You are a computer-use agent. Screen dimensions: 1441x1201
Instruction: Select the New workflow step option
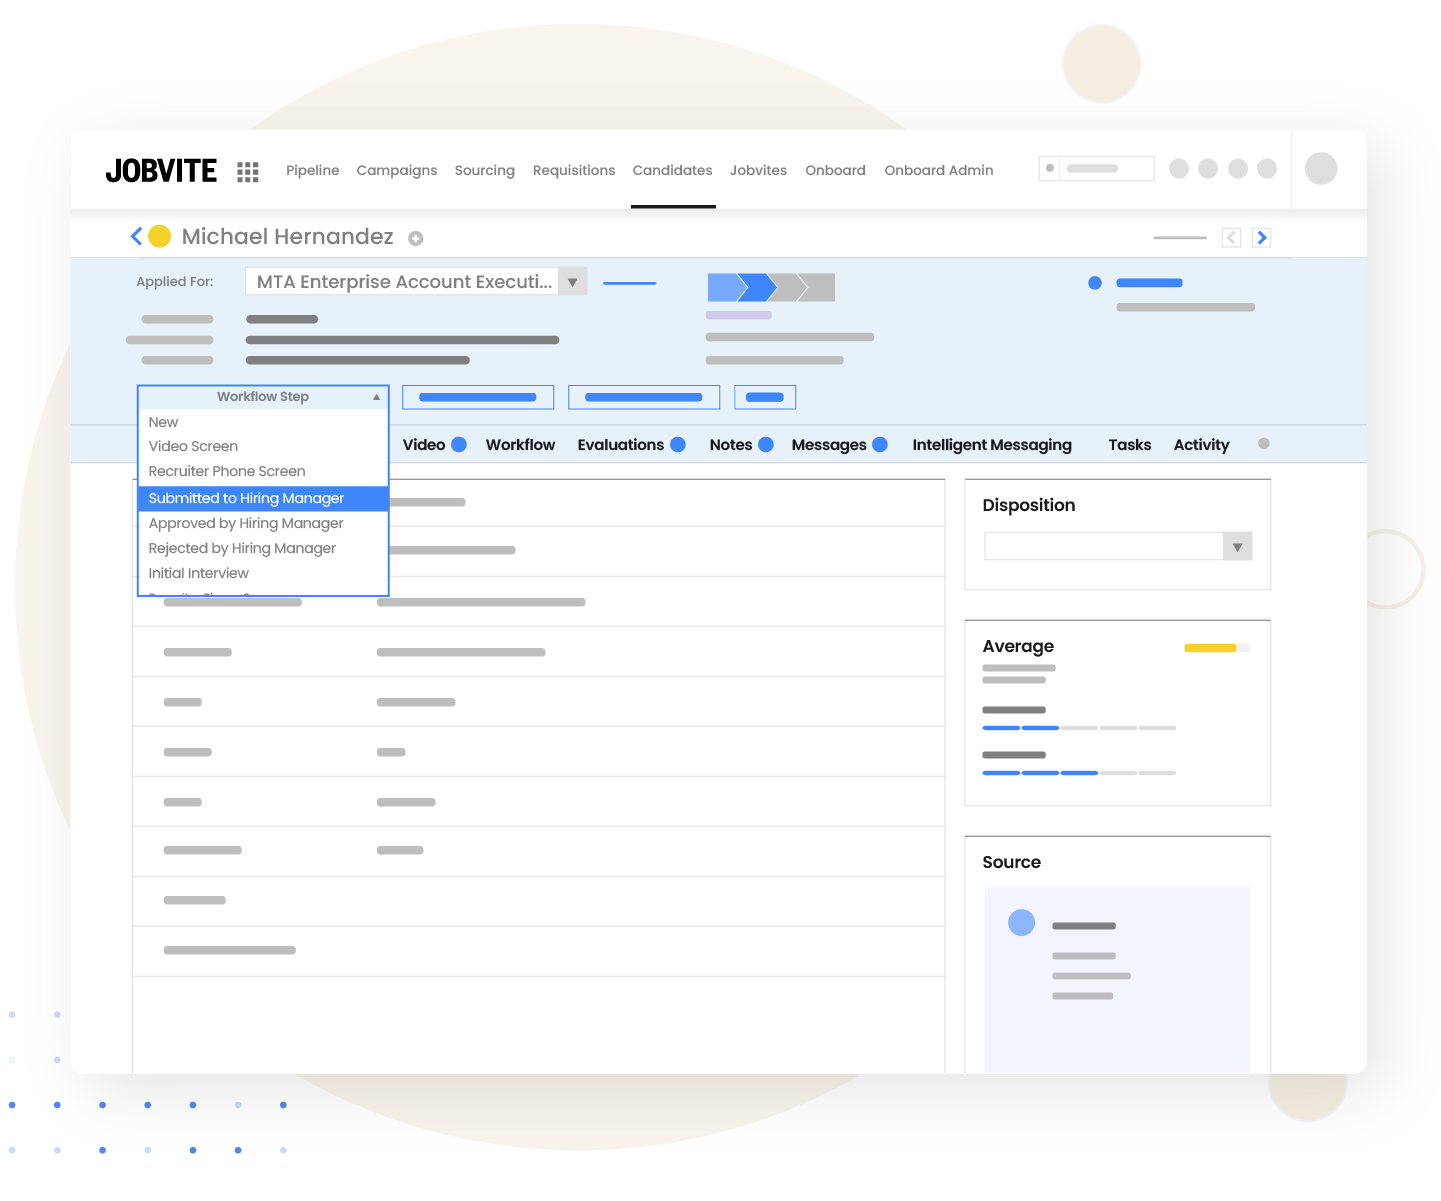pyautogui.click(x=163, y=422)
